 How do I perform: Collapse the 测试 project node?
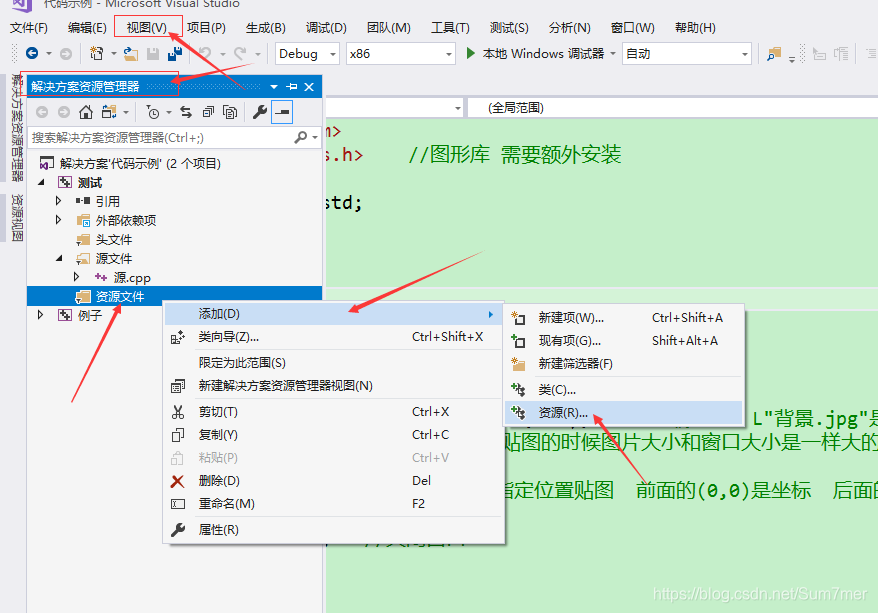[41, 183]
